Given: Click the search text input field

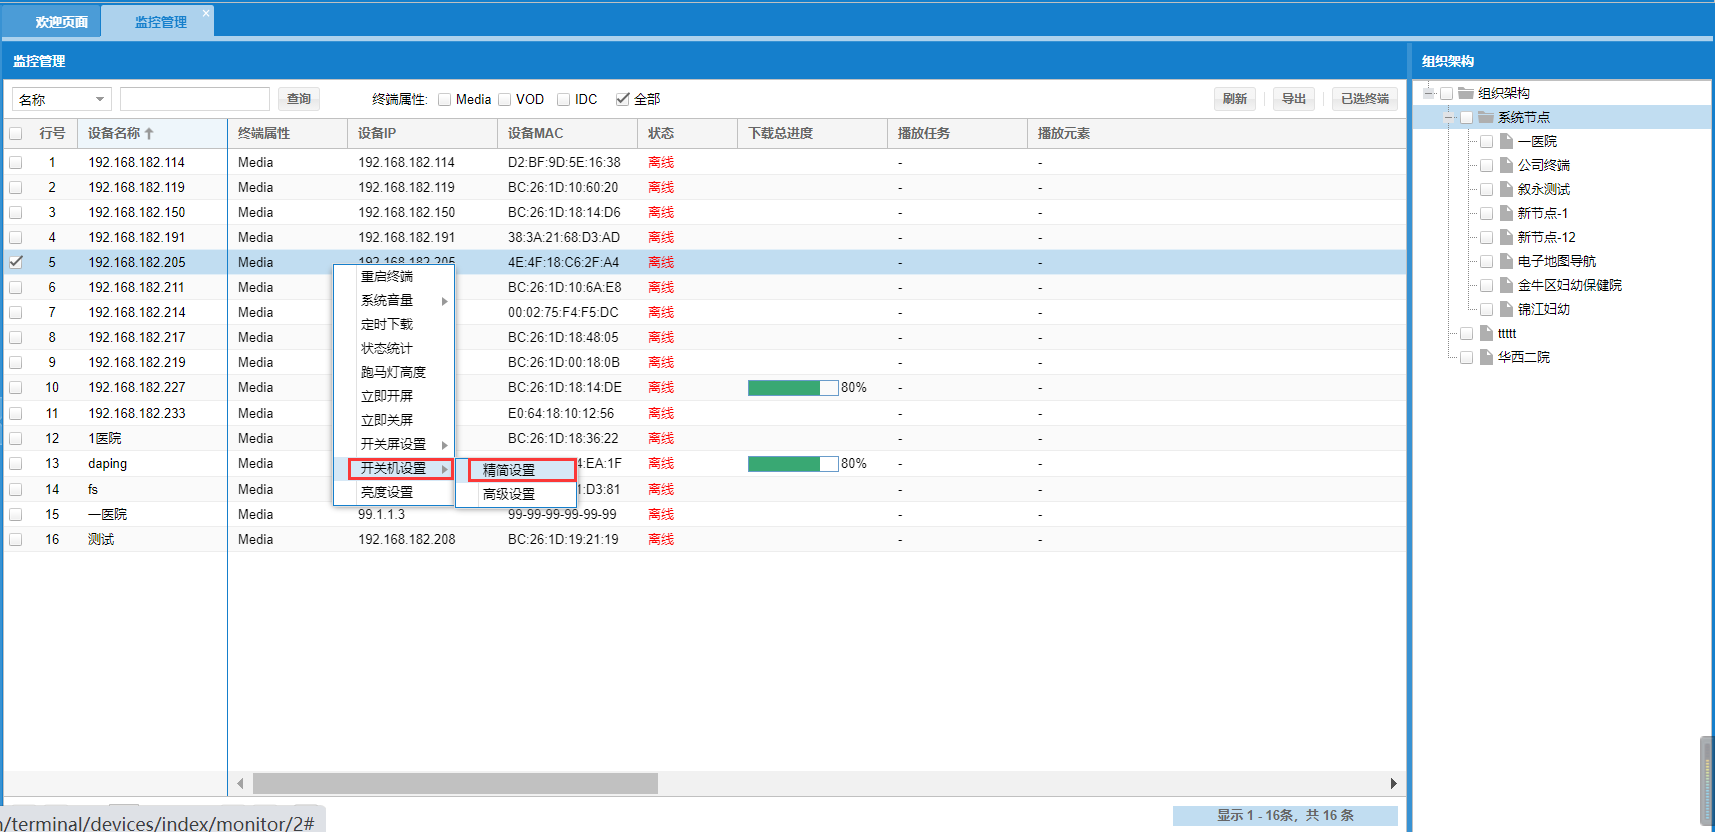Looking at the screenshot, I should coord(195,99).
